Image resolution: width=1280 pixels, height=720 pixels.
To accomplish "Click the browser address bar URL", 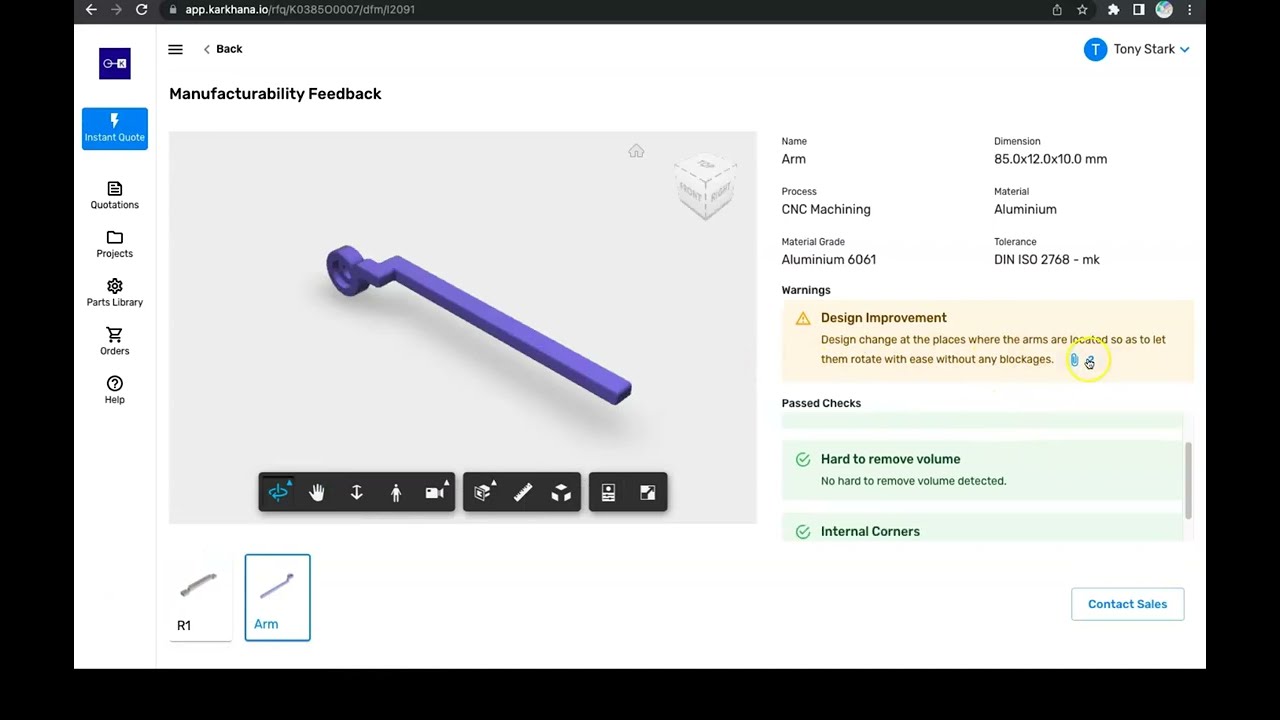I will (300, 10).
